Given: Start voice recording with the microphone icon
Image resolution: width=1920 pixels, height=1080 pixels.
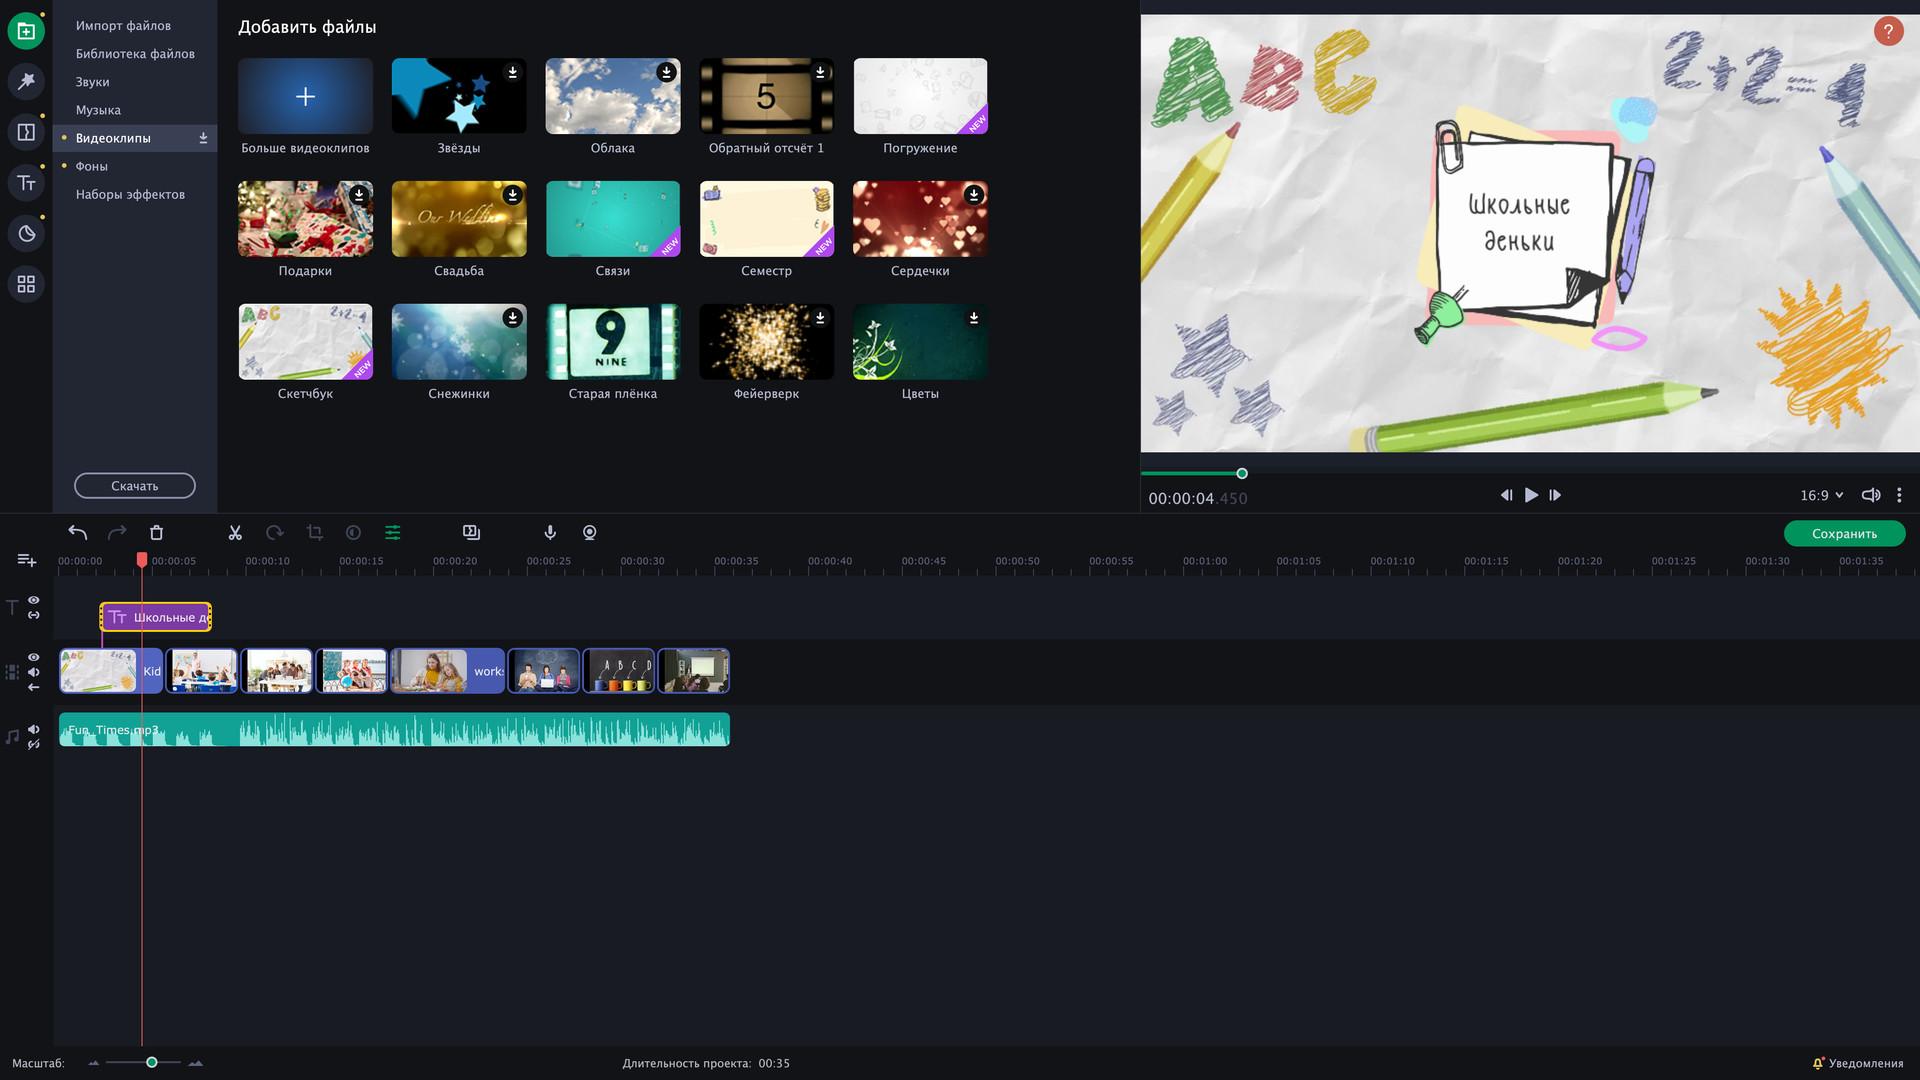Looking at the screenshot, I should (x=550, y=533).
